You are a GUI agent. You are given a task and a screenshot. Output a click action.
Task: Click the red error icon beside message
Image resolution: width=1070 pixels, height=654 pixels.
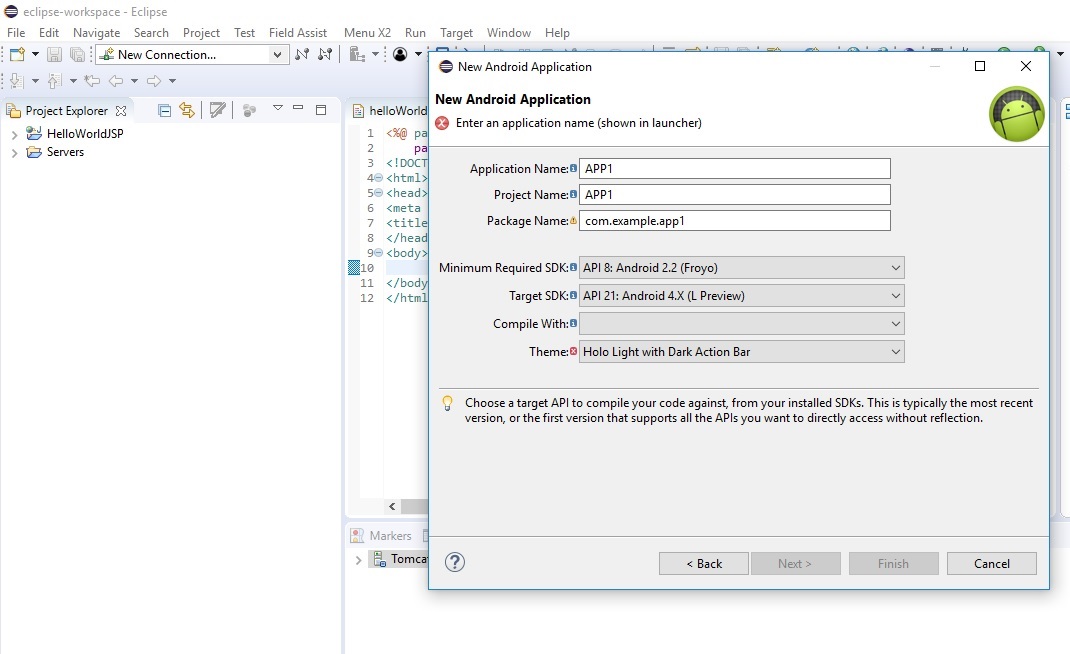click(442, 123)
